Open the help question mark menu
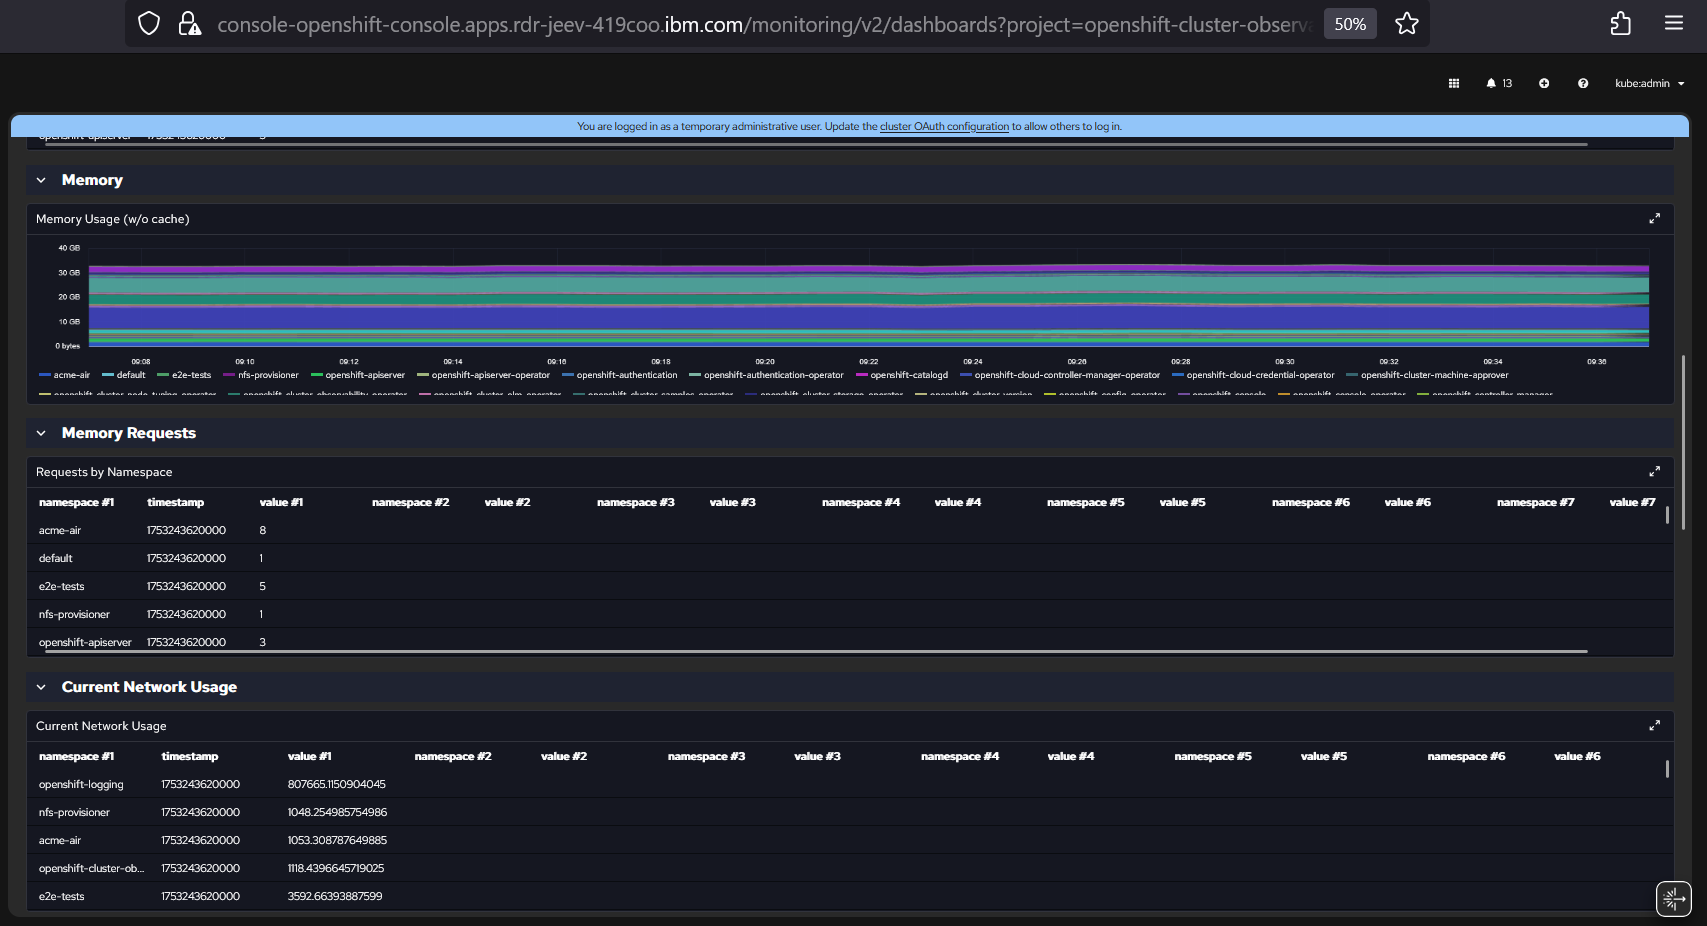 point(1583,84)
